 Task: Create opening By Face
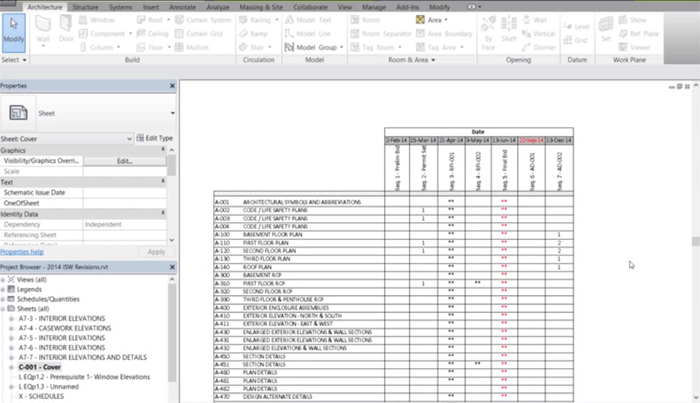488,33
